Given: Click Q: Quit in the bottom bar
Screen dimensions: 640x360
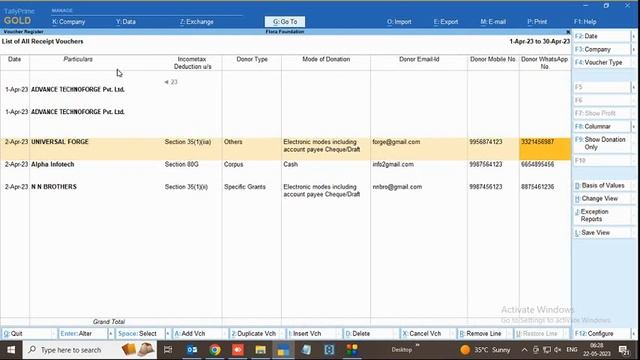Looking at the screenshot, I should pyautogui.click(x=27, y=333).
